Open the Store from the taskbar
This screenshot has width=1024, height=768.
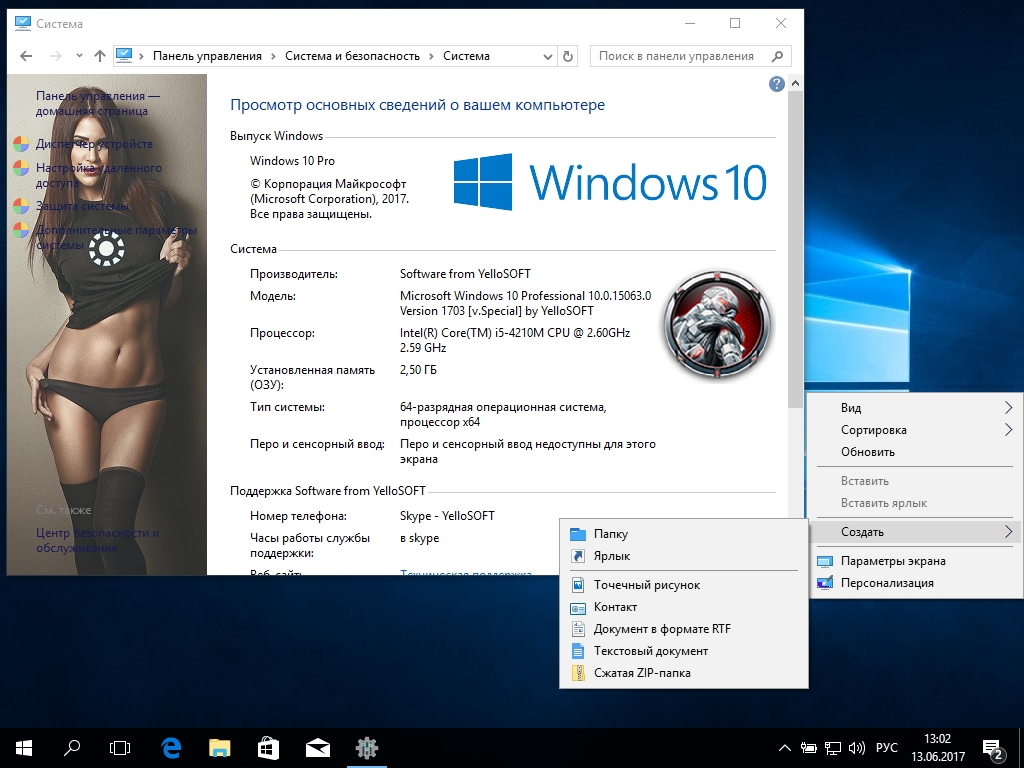click(x=268, y=748)
